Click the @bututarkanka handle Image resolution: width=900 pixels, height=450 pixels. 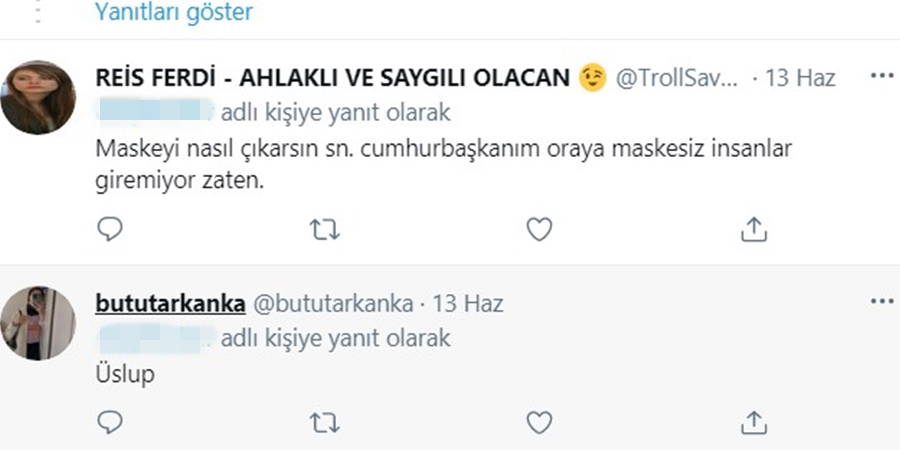point(335,302)
